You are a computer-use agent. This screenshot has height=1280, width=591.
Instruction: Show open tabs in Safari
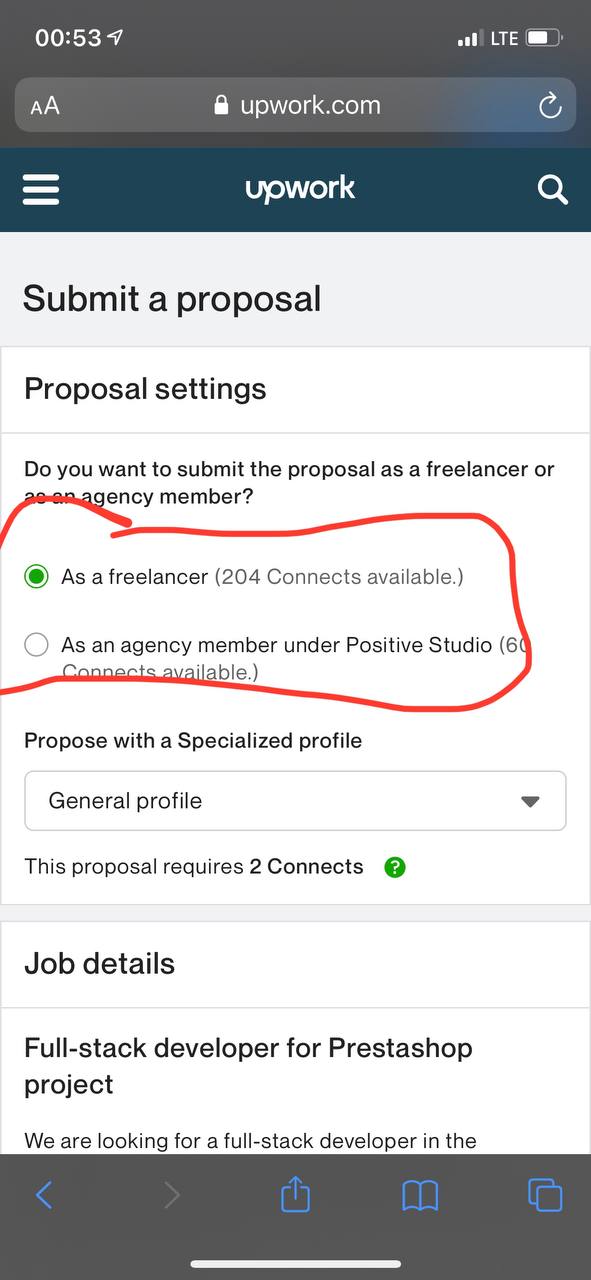click(x=545, y=1195)
